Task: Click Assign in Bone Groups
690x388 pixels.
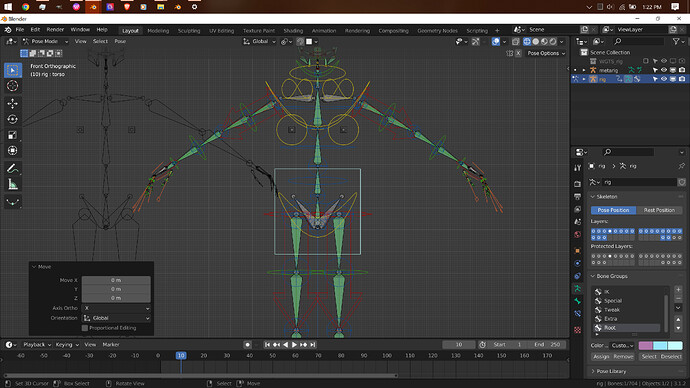Action: pos(601,357)
